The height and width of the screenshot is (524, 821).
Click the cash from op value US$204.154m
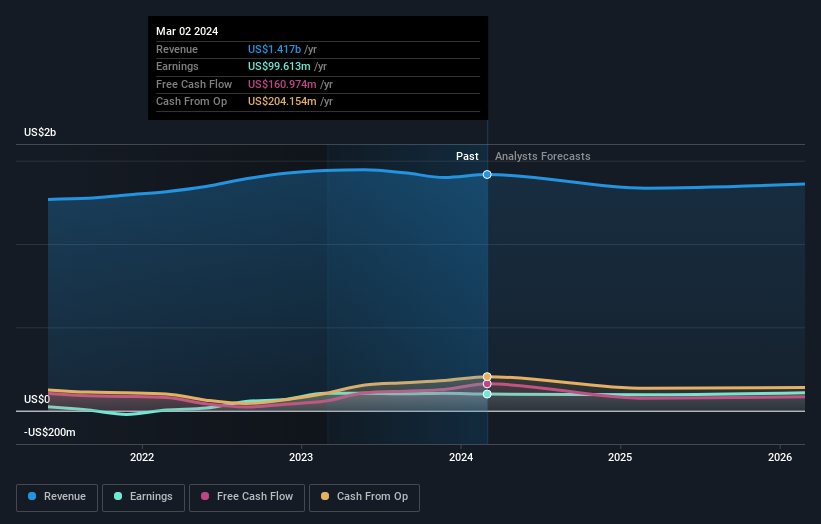click(282, 102)
